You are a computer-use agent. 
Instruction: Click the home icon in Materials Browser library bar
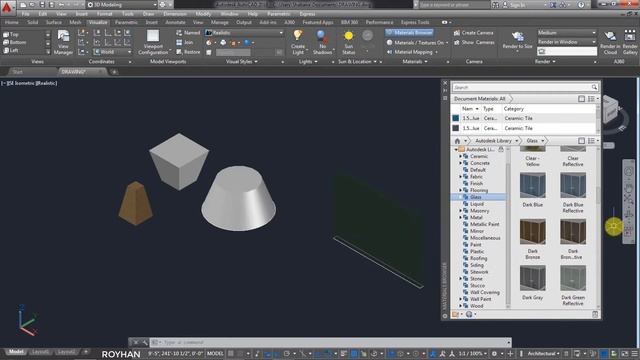click(457, 141)
